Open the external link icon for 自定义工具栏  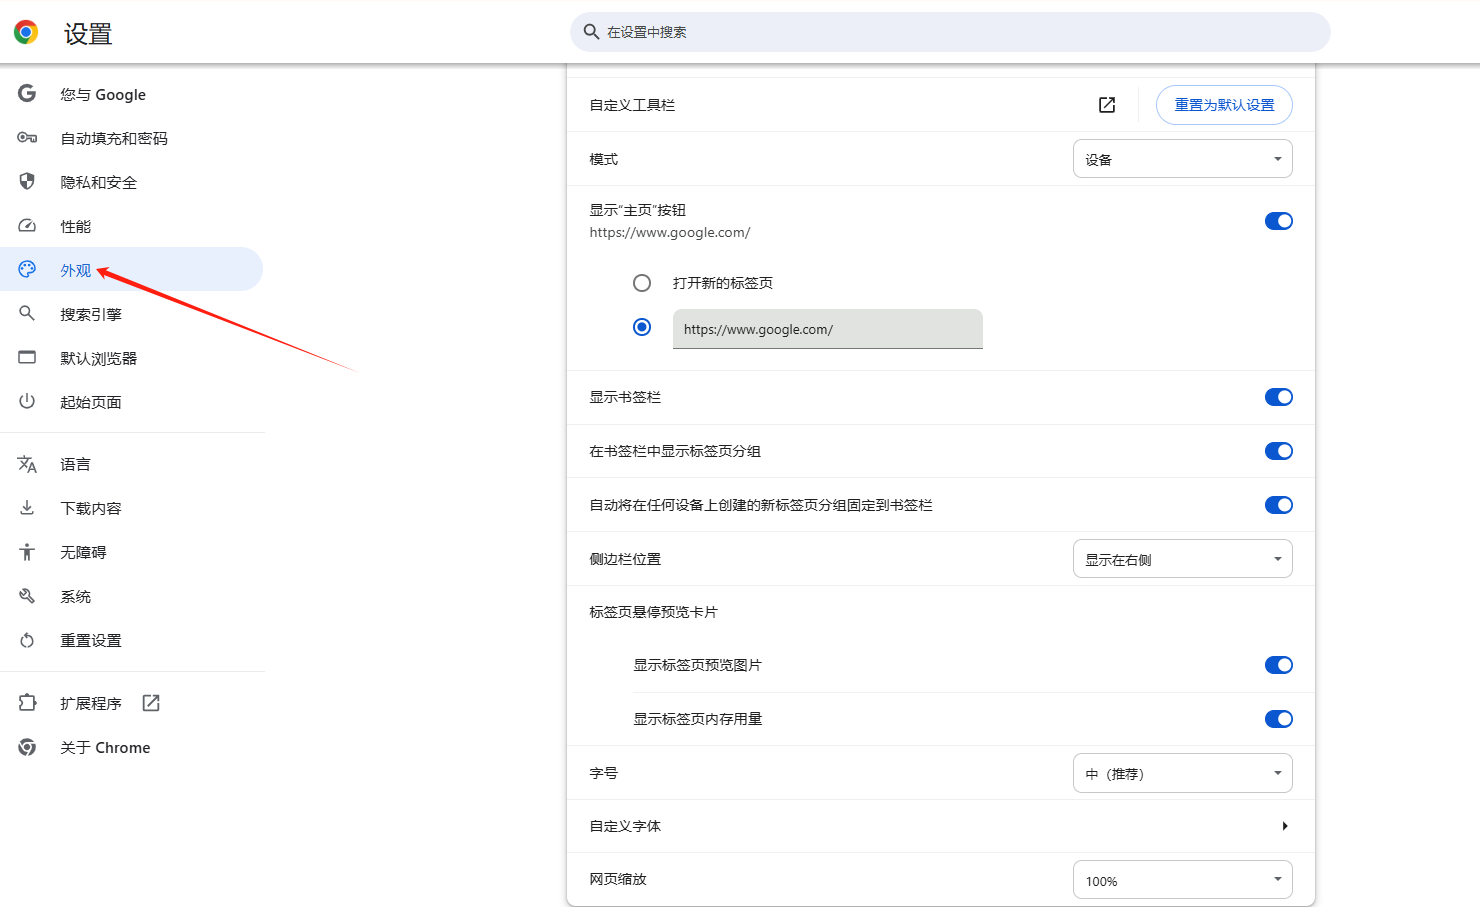pos(1107,105)
